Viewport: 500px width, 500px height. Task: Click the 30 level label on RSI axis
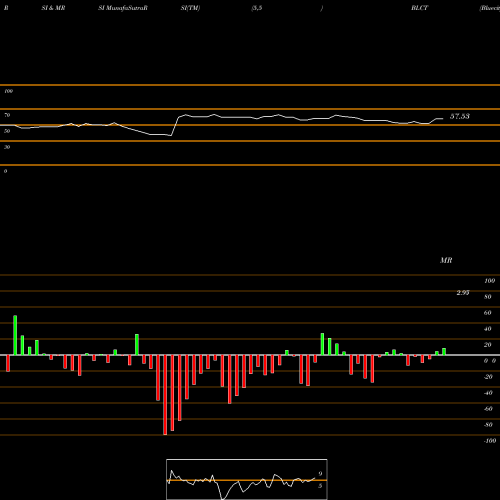coord(7,147)
